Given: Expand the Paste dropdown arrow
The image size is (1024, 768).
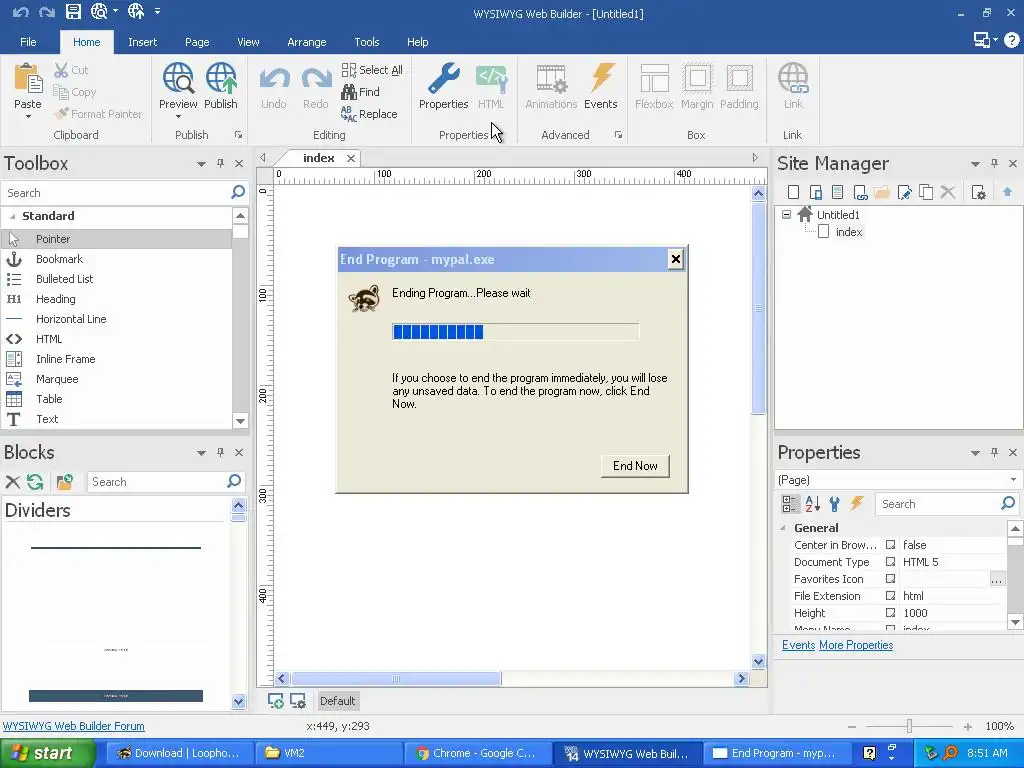Looking at the screenshot, I should [x=28, y=117].
